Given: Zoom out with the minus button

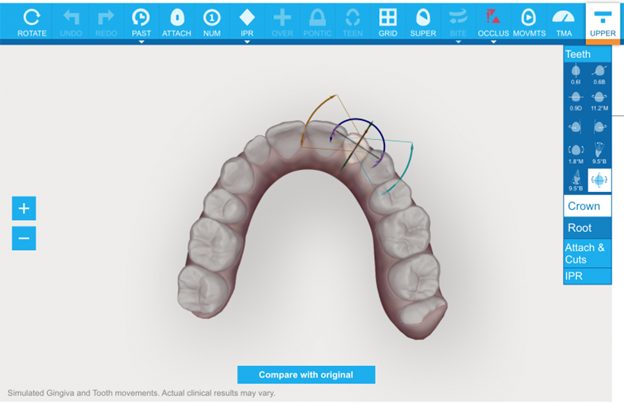Looking at the screenshot, I should 24,238.
